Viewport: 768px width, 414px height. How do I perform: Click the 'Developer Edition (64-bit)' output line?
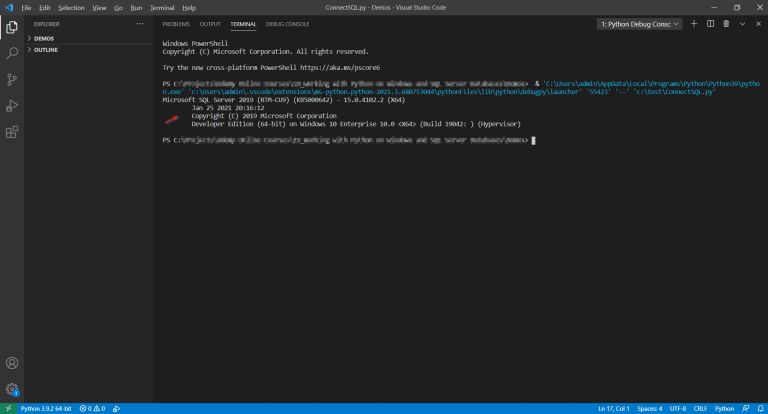[356, 124]
